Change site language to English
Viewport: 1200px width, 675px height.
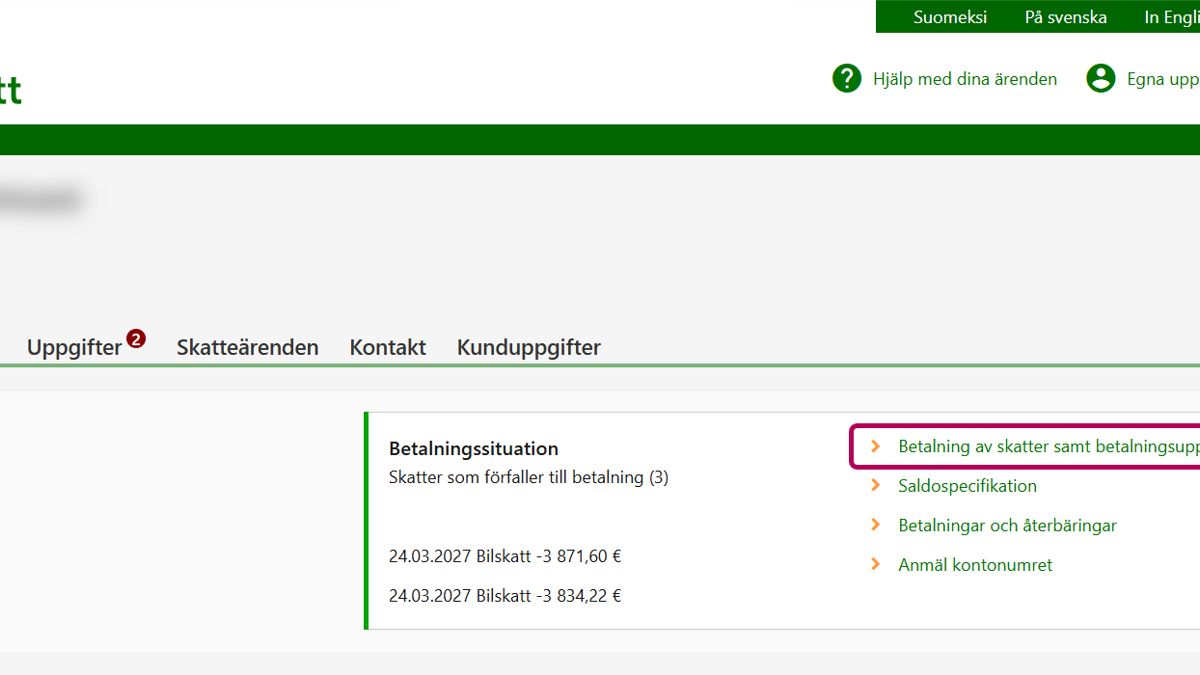(x=1171, y=17)
